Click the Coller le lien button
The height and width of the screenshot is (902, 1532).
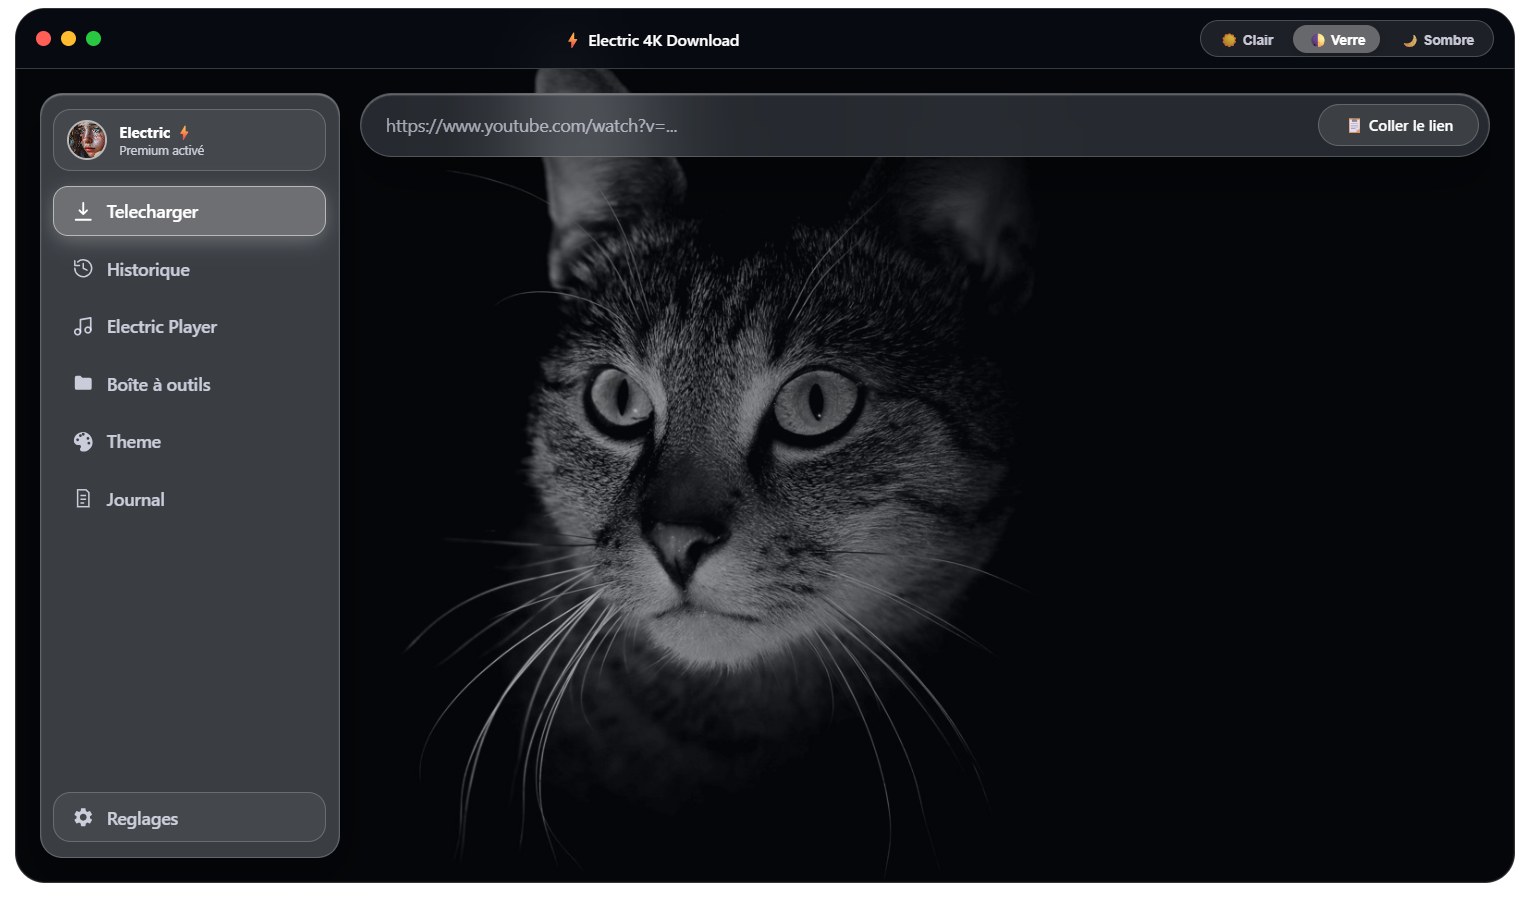[1398, 125]
